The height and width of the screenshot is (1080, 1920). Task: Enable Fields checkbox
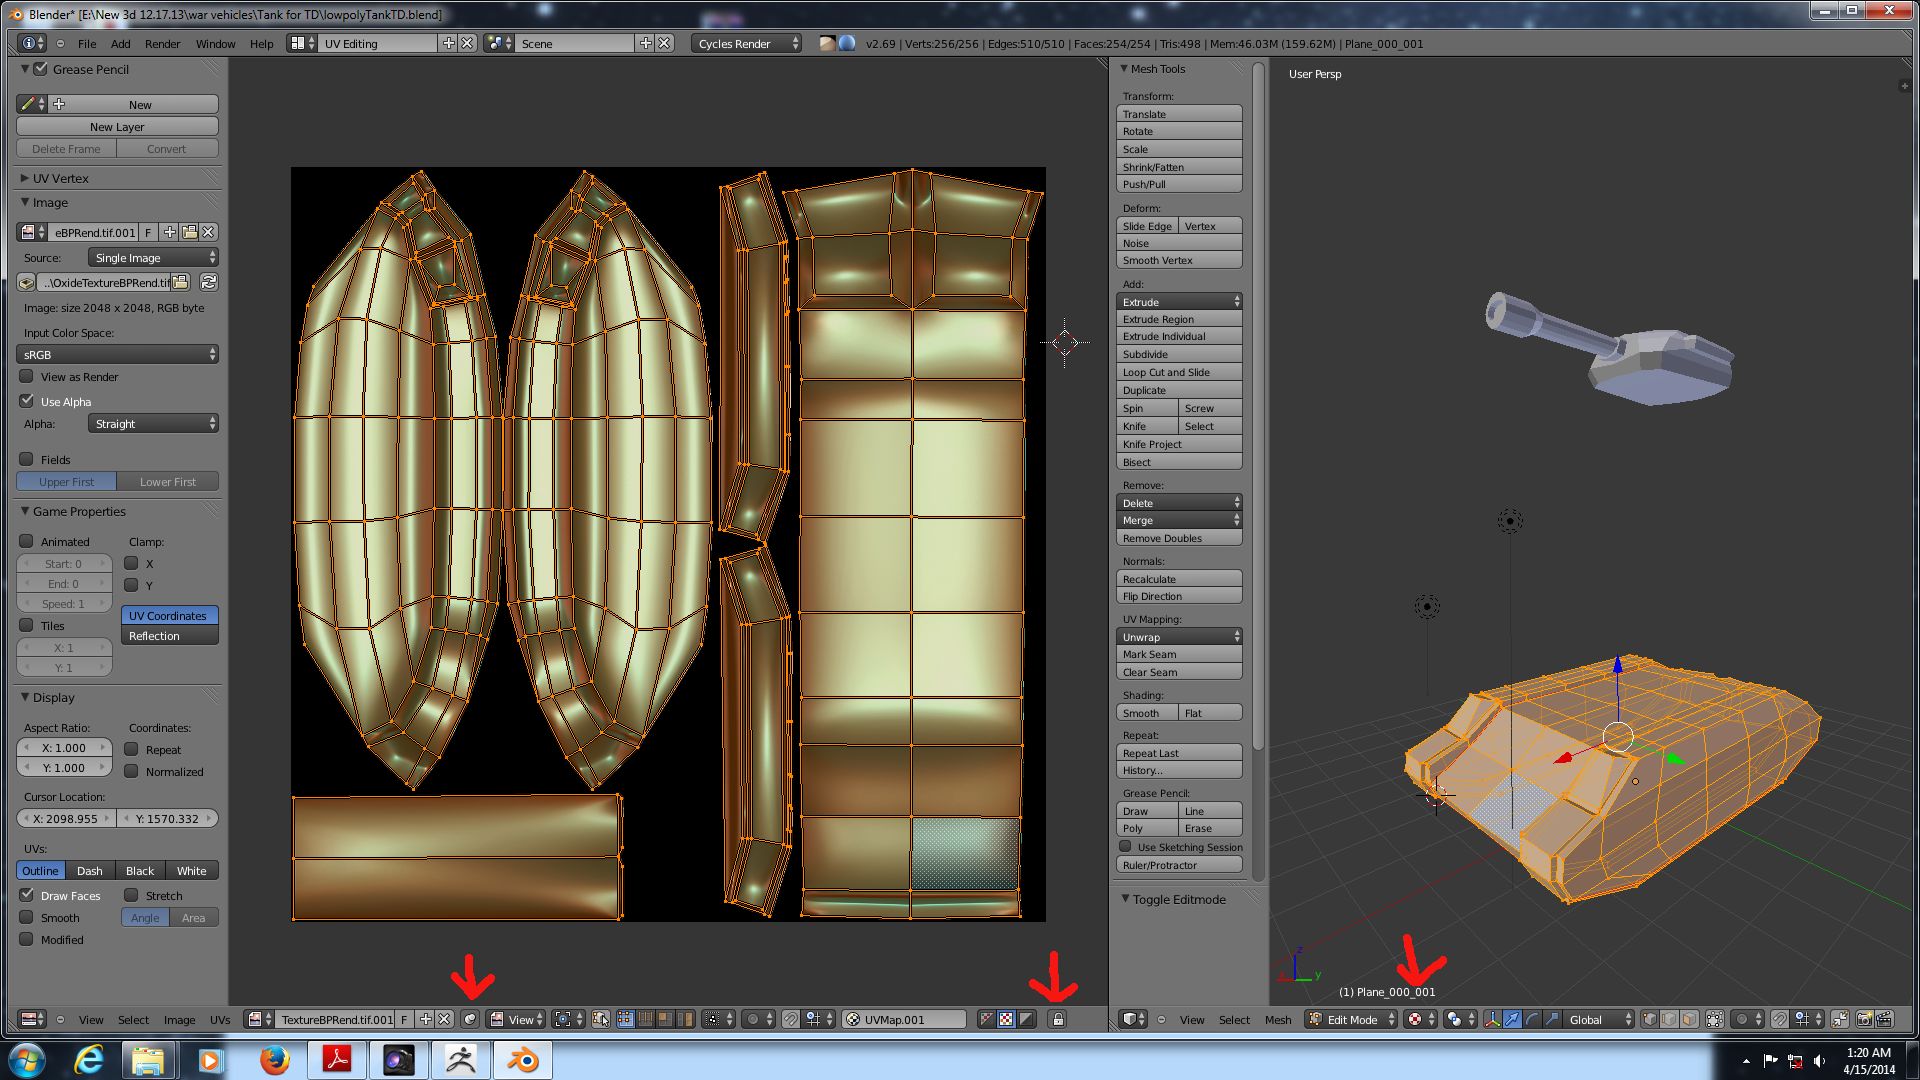27,459
